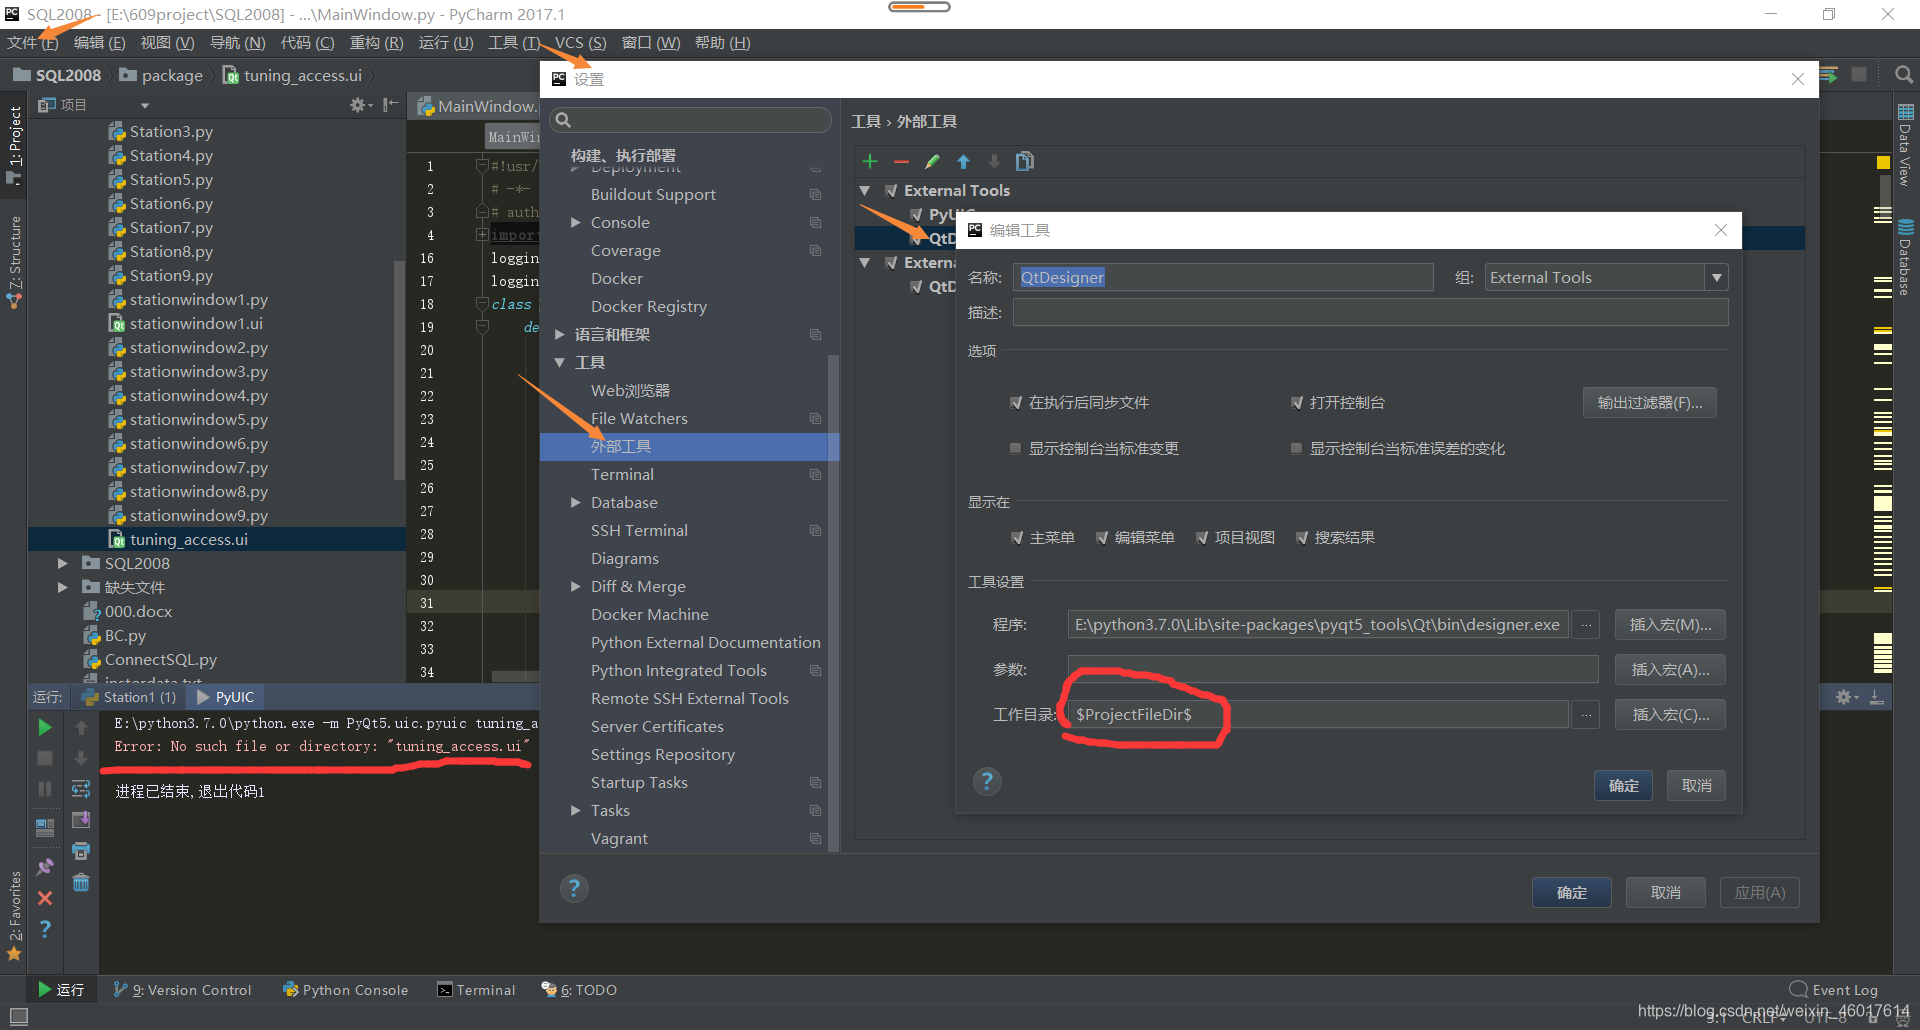Click 确定 in the Settings dialog
This screenshot has height=1030, width=1920.
click(1571, 893)
